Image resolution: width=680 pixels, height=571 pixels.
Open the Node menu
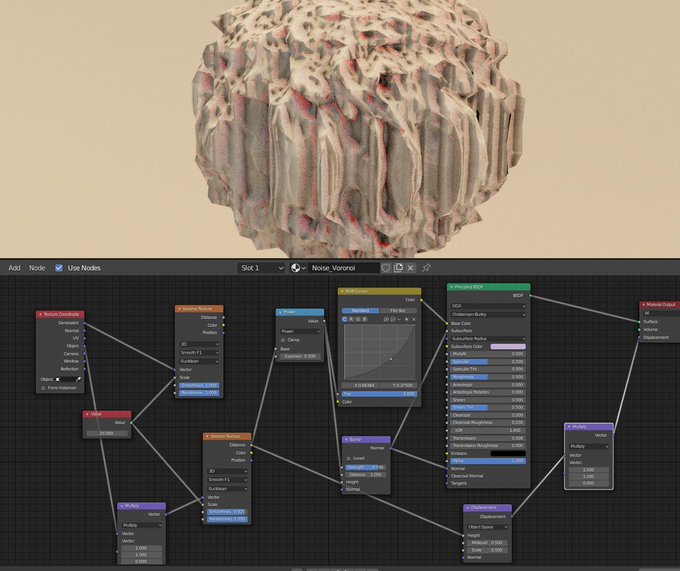(37, 268)
